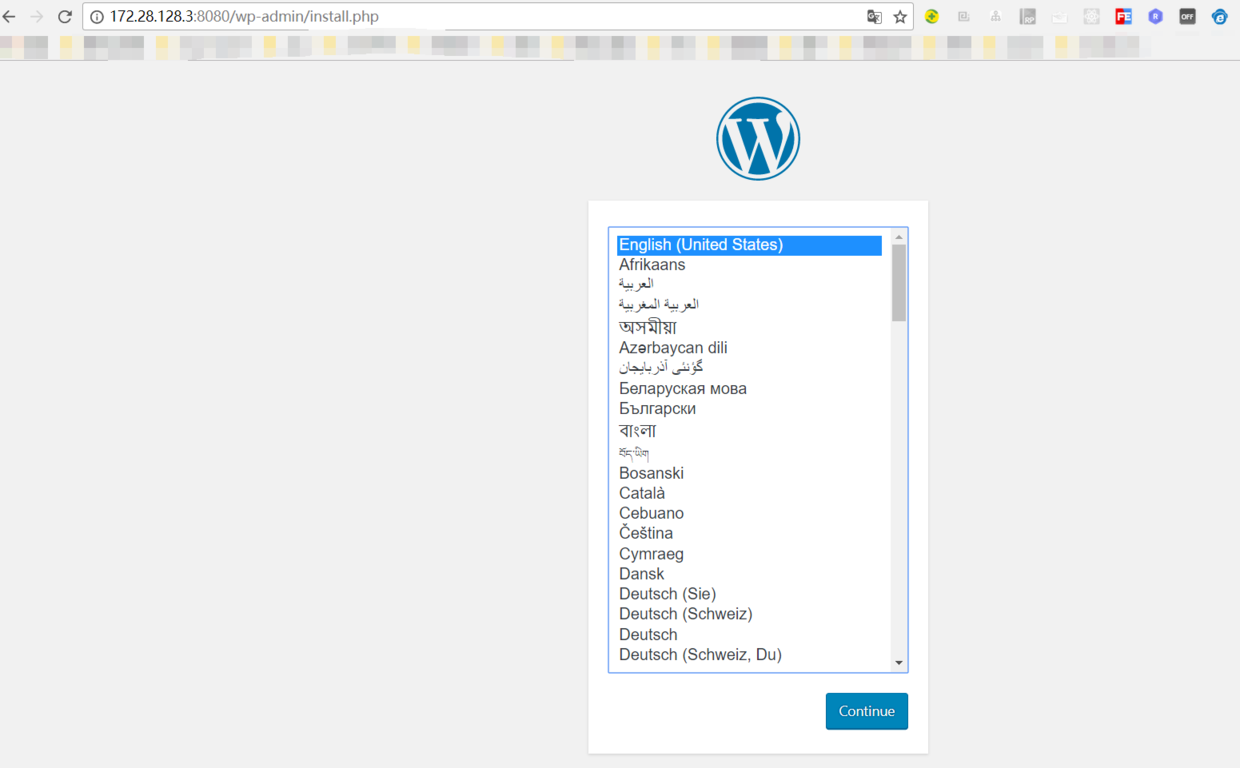Image resolution: width=1240 pixels, height=768 pixels.
Task: Select the Moroccan Arabic العربية المغربية option
Action: tap(749, 304)
